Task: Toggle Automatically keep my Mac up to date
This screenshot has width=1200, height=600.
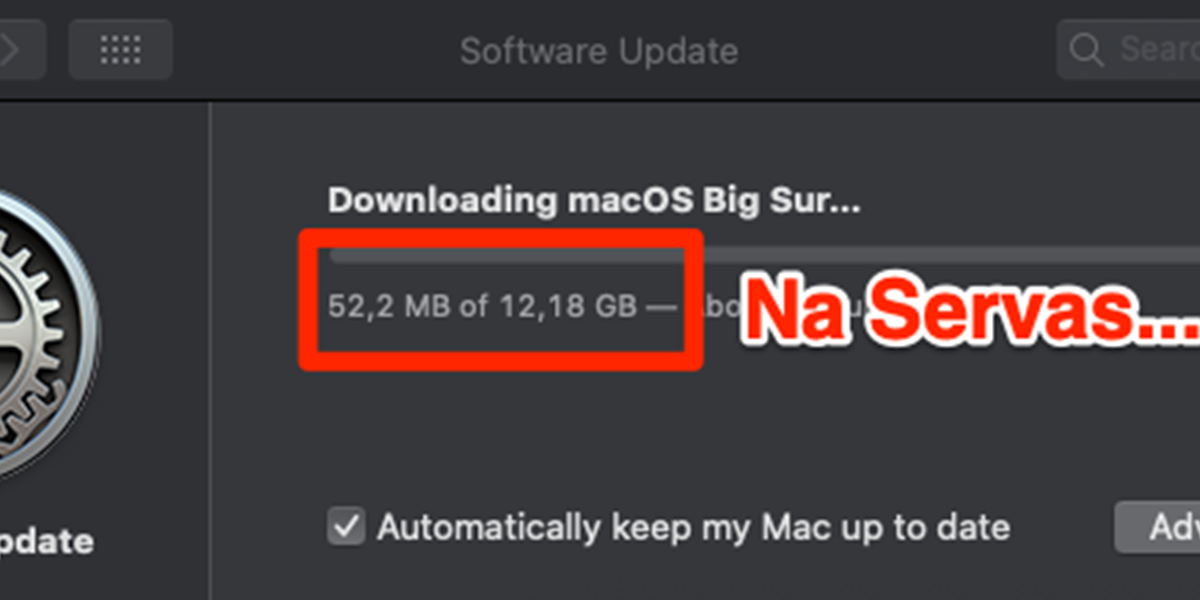Action: [x=346, y=527]
